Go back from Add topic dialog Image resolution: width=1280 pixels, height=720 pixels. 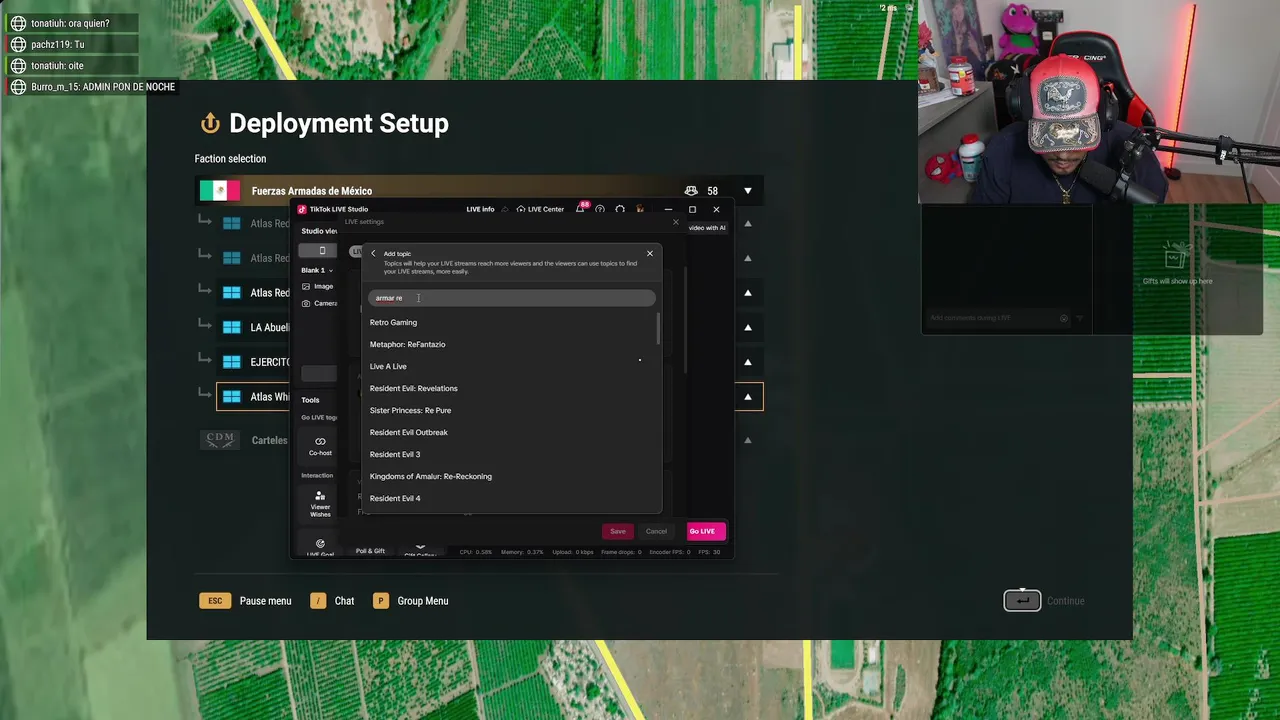[374, 253]
